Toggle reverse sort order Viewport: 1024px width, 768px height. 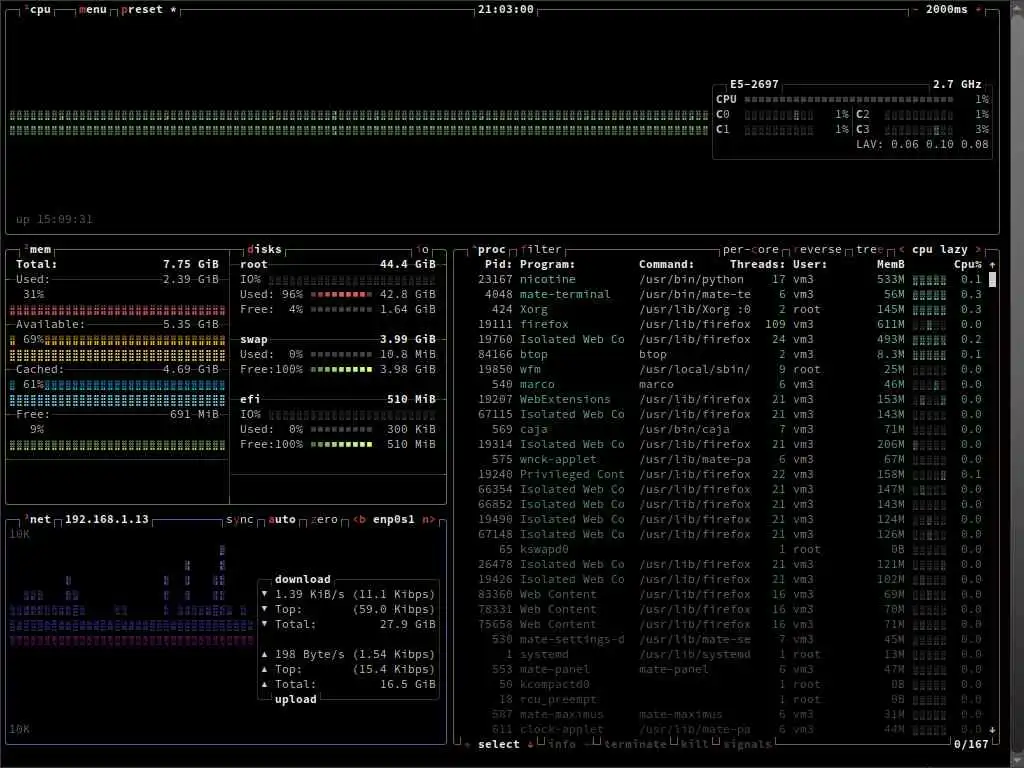[817, 249]
